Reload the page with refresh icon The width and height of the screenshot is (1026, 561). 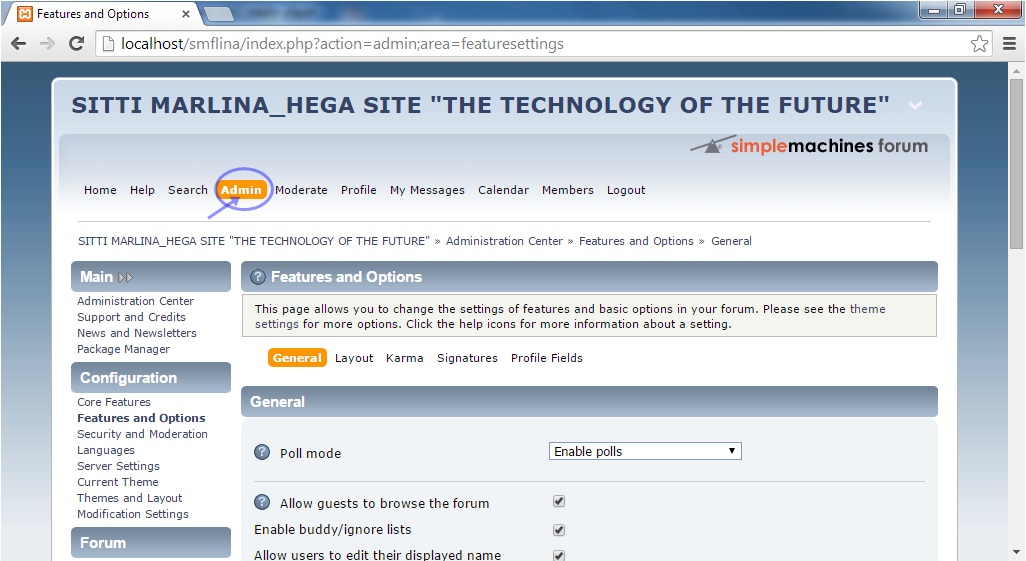(x=76, y=44)
